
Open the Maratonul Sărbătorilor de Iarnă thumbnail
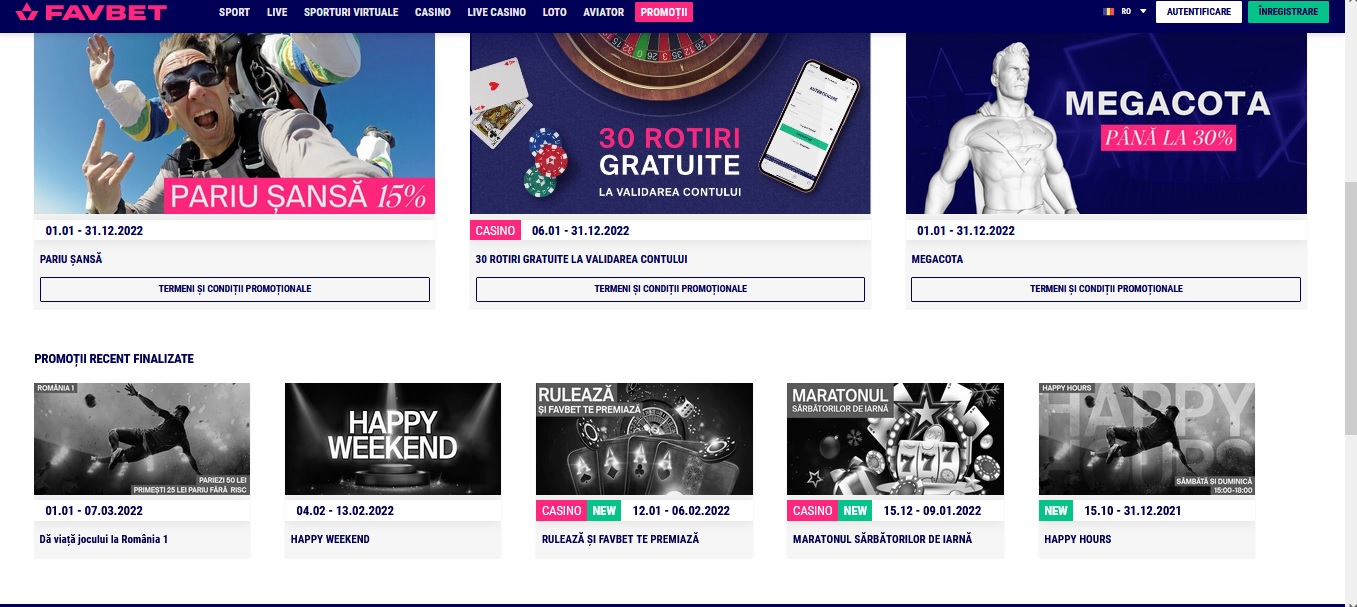895,440
